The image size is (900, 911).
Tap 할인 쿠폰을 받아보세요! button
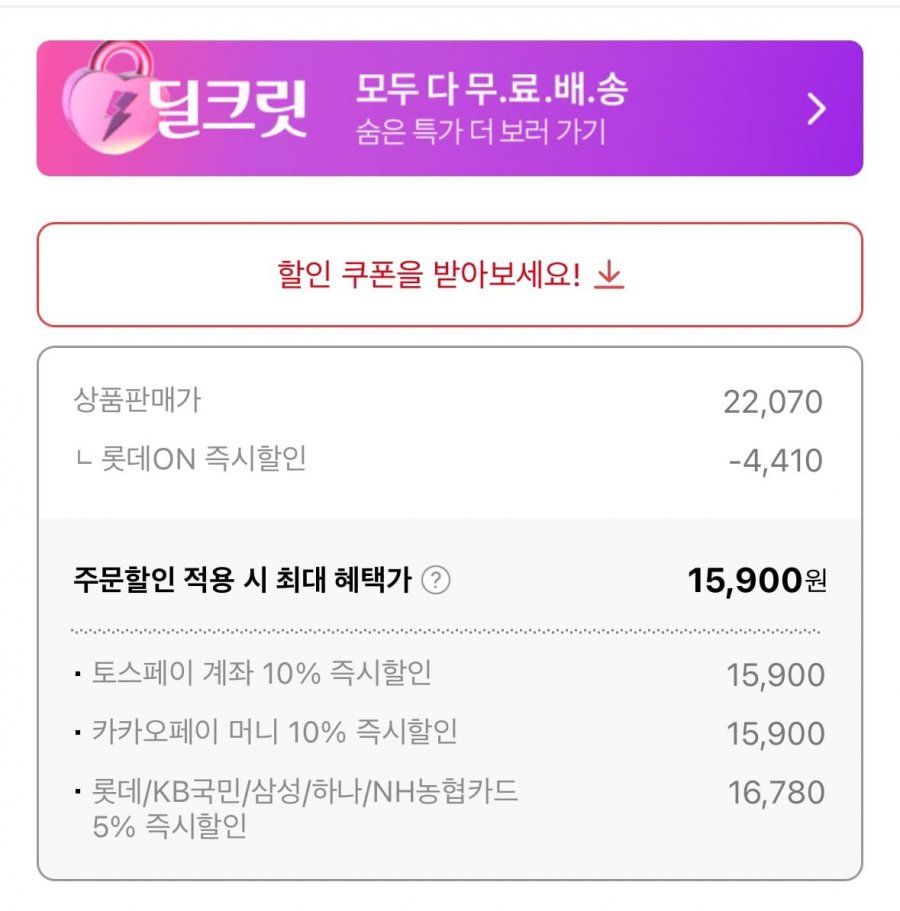pos(450,274)
